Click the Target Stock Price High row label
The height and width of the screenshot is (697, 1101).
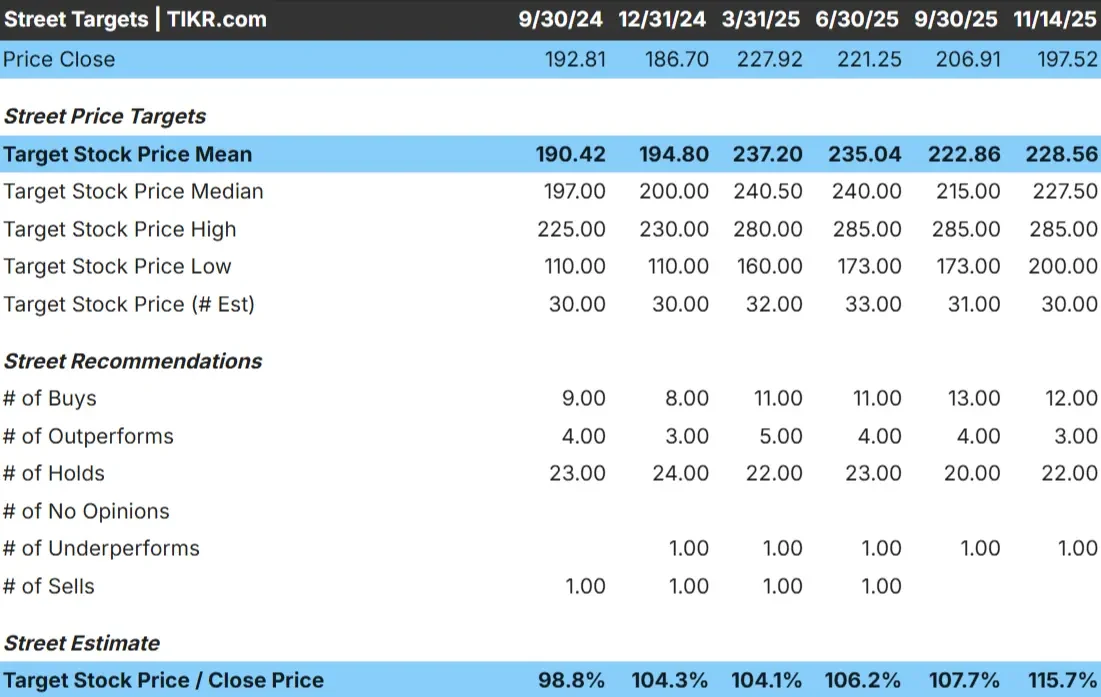pos(120,229)
